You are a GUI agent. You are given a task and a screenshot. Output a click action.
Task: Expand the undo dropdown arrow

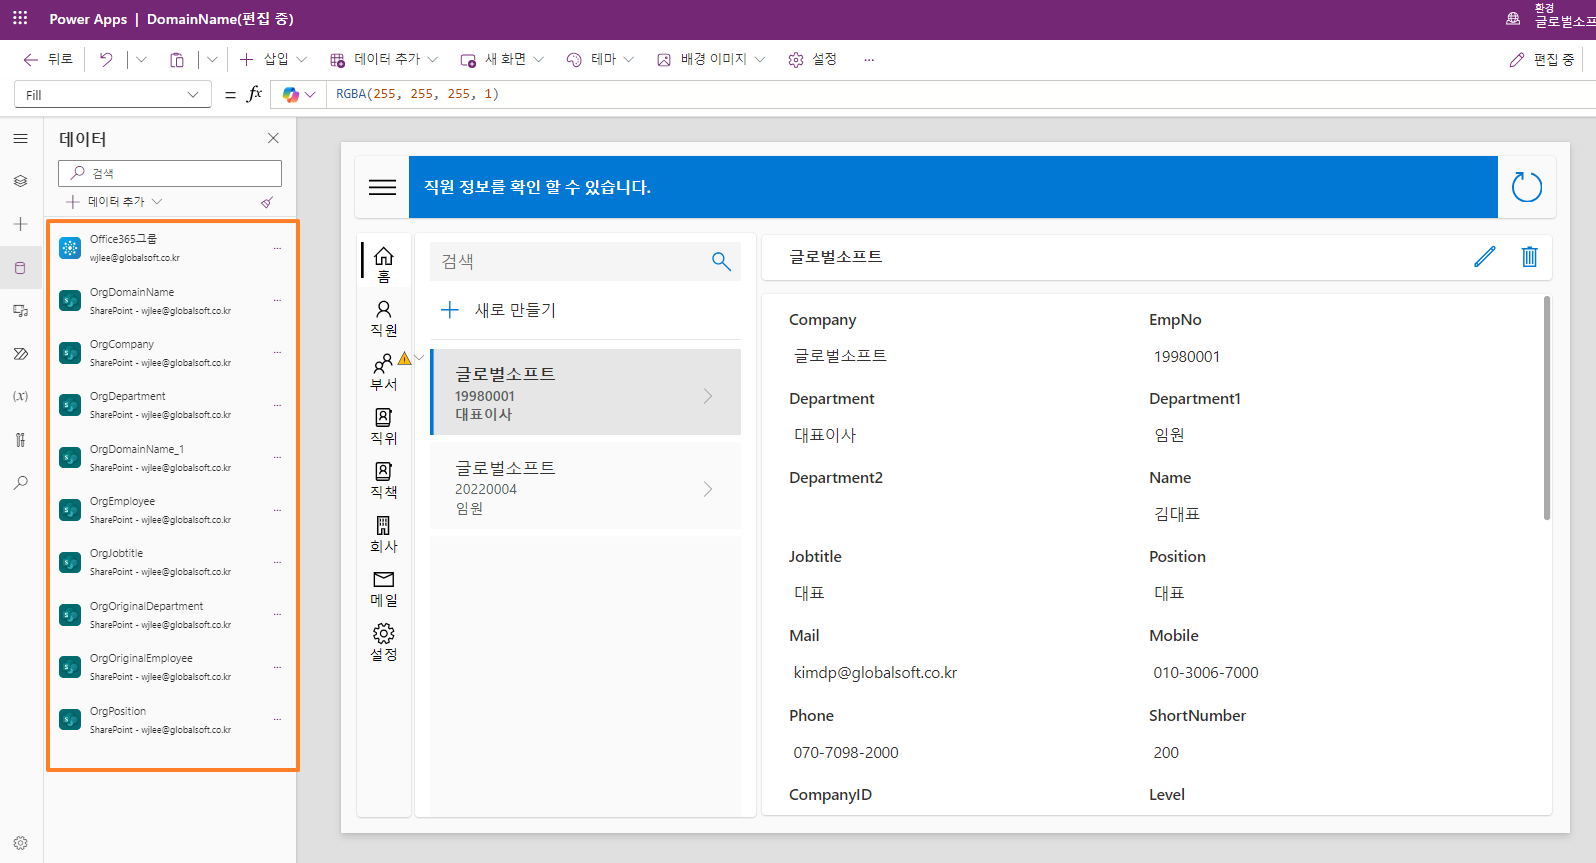(141, 60)
